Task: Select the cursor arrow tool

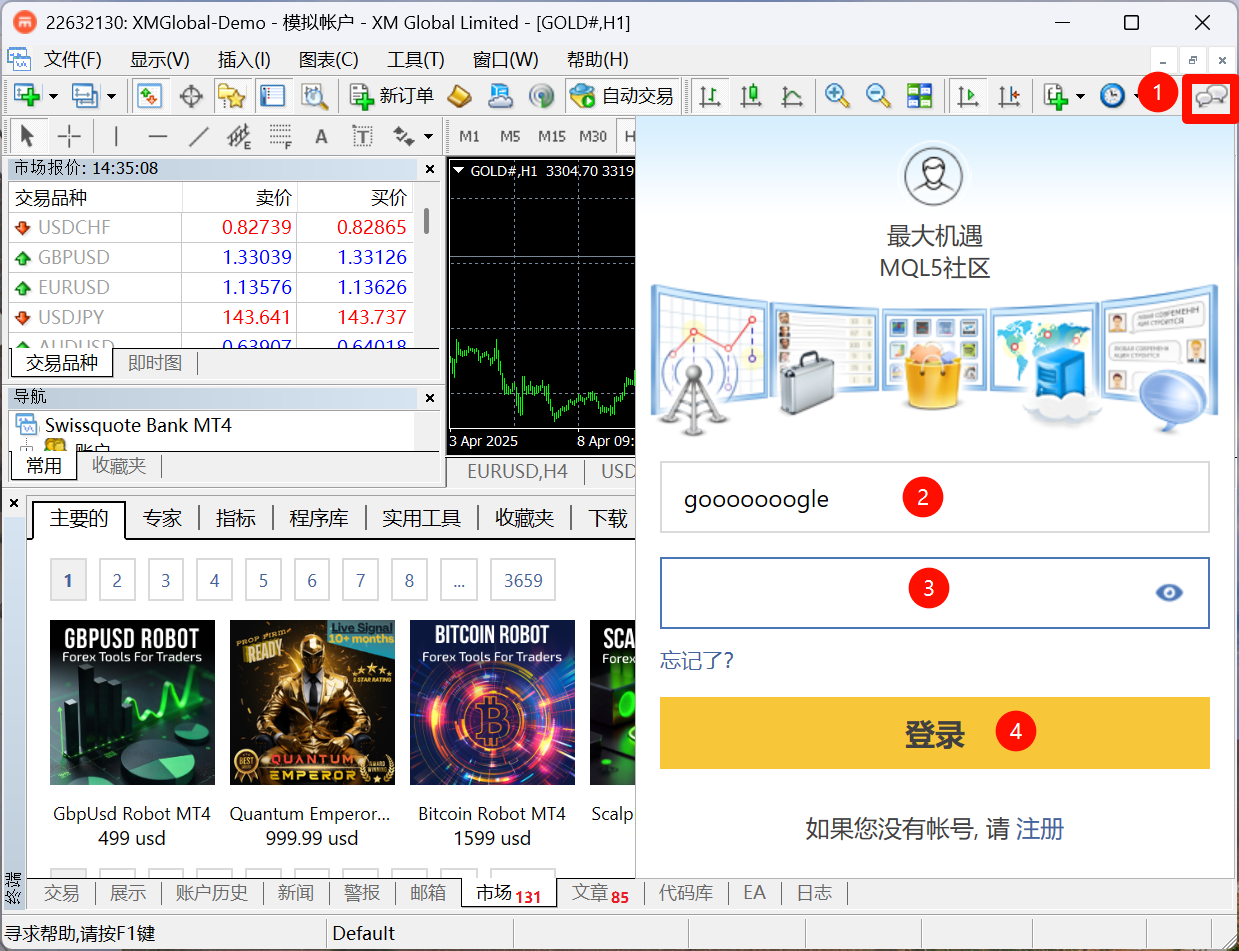Action: point(27,135)
